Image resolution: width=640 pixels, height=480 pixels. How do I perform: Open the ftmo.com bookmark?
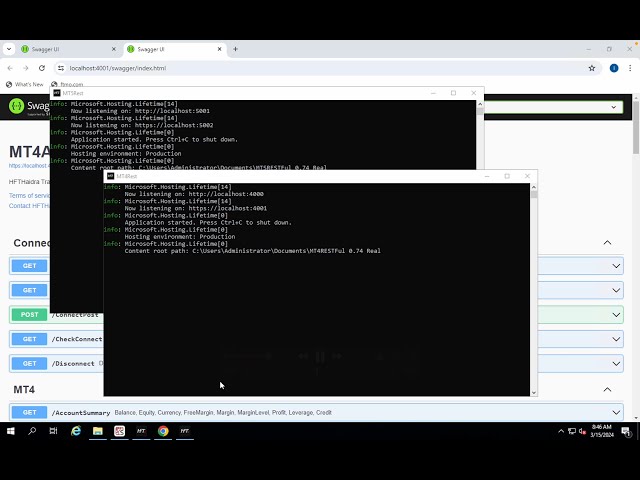point(67,84)
